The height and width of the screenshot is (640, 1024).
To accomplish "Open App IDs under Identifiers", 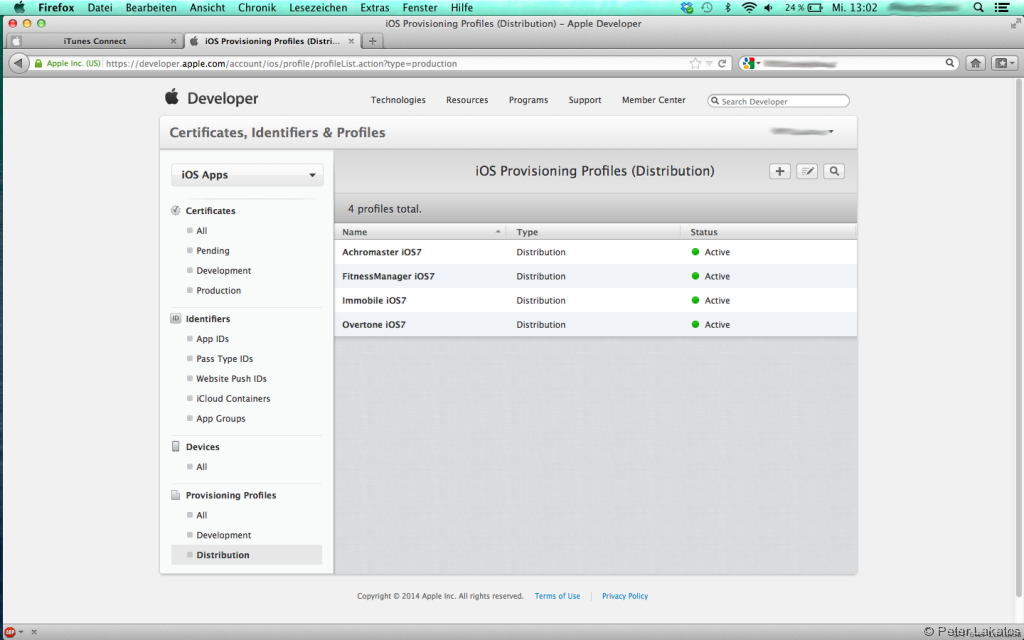I will click(x=213, y=339).
